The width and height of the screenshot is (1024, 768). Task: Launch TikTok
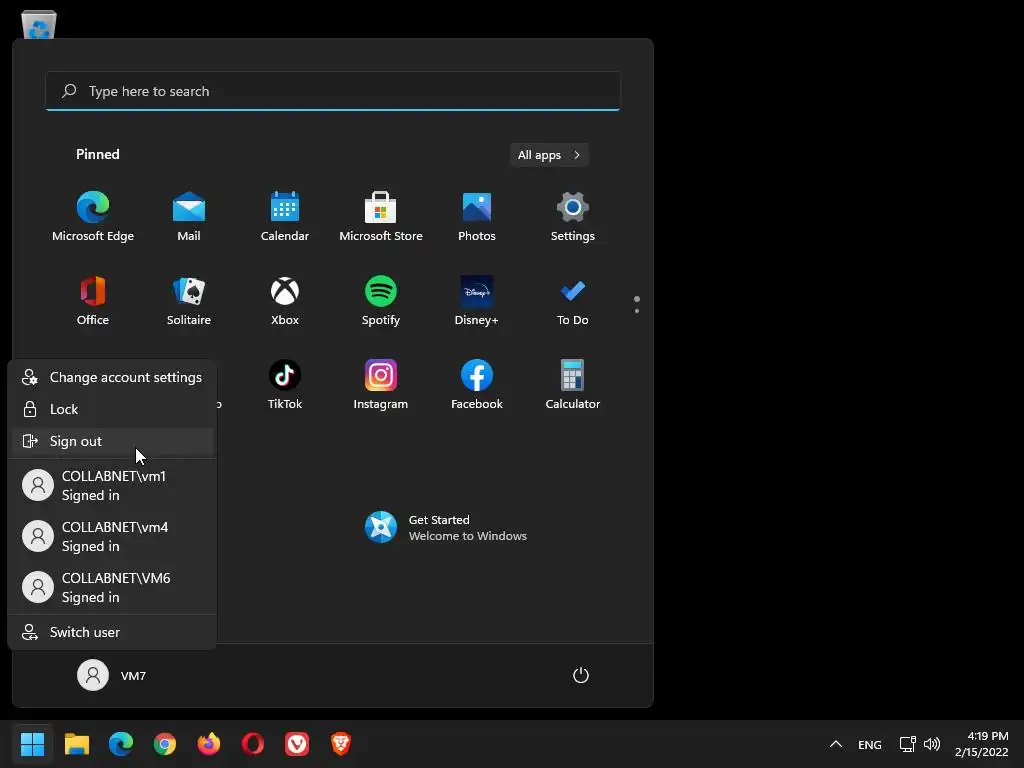click(285, 385)
